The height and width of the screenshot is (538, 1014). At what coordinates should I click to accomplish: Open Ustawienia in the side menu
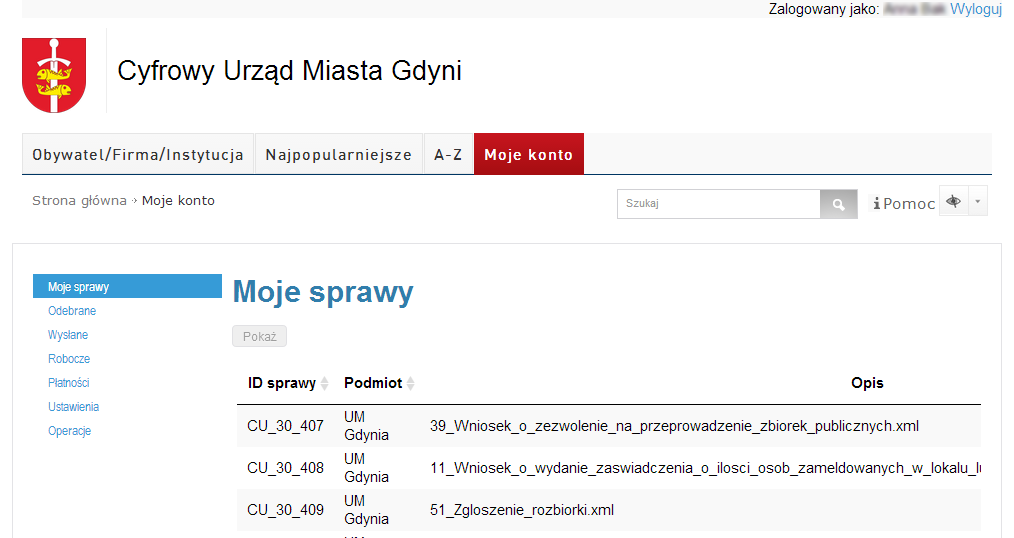pos(73,407)
